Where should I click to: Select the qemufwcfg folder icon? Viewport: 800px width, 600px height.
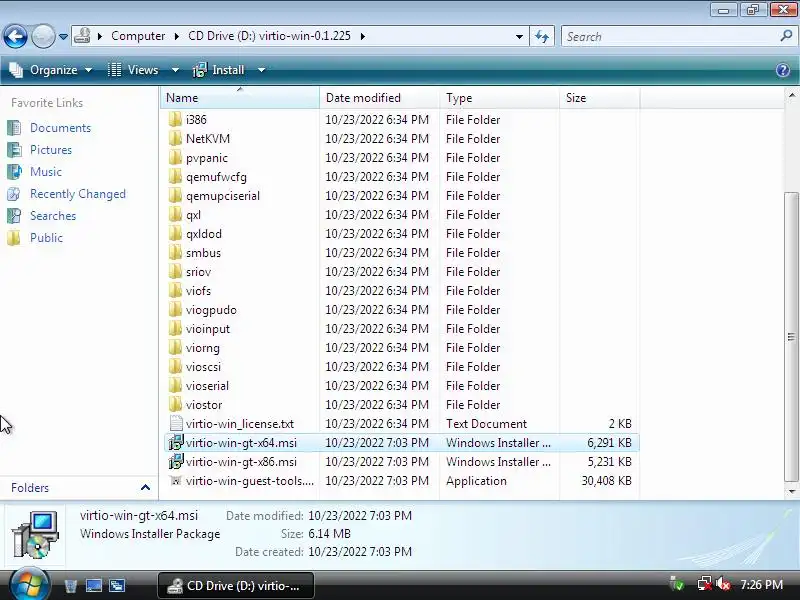[175, 177]
